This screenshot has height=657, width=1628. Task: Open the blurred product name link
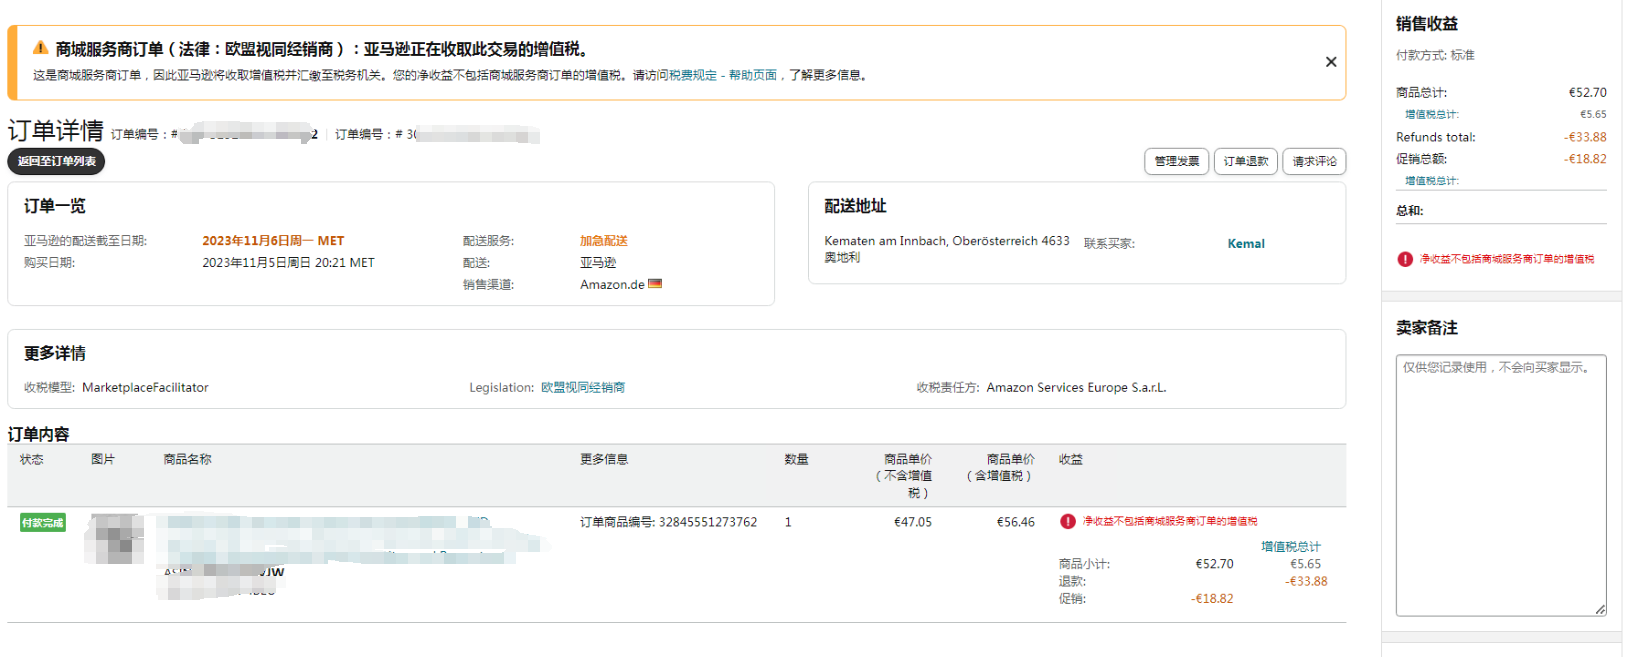[x=320, y=532]
